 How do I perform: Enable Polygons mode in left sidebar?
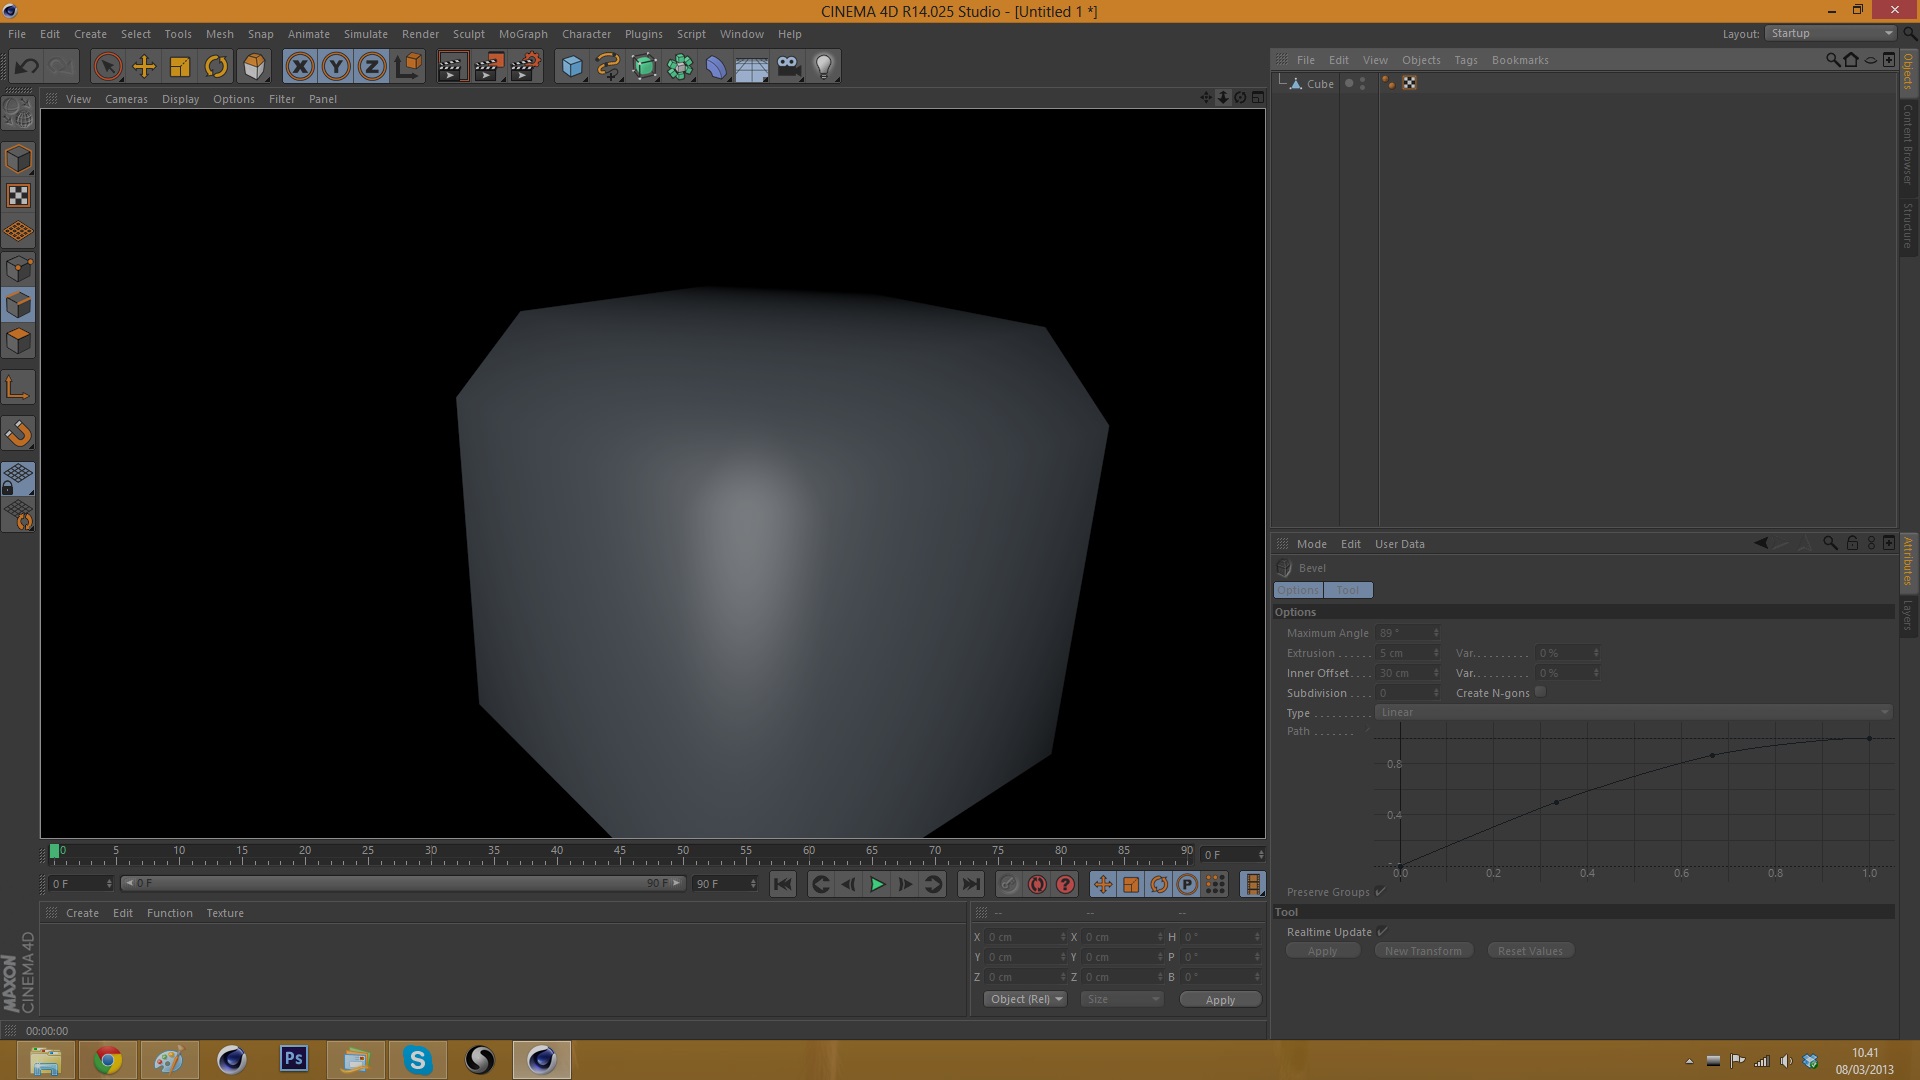[18, 341]
